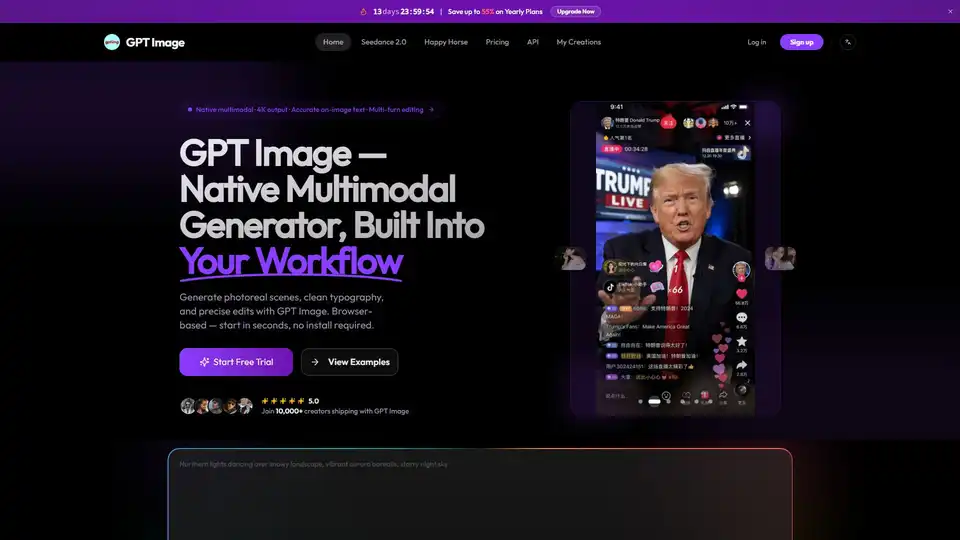
Task: Click the GPT Image brand name text
Action: click(x=155, y=42)
